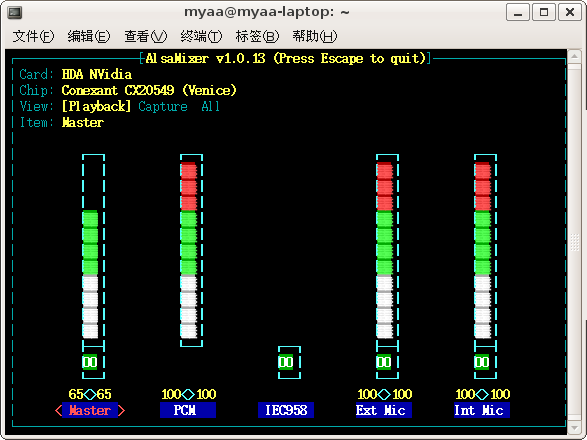Click the PCM volume bar
Screen dimensions: 587x440
pyautogui.click(x=191, y=250)
